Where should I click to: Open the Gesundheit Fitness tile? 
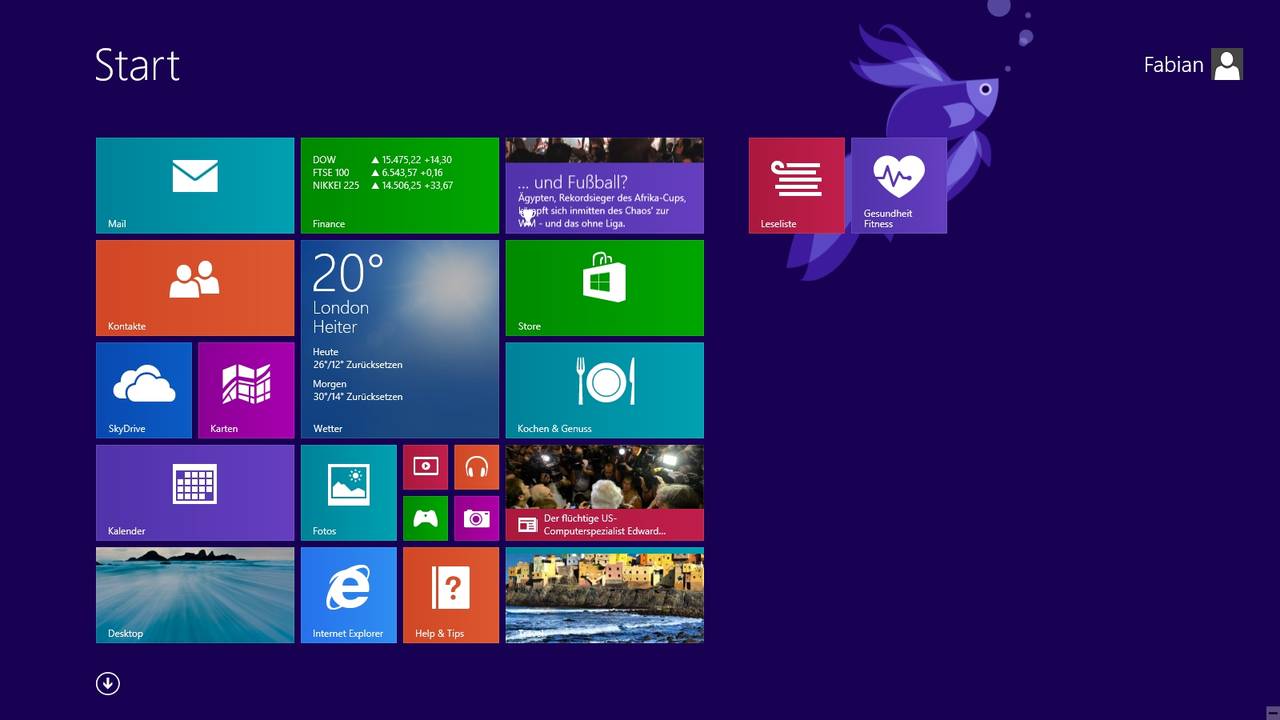(x=898, y=185)
